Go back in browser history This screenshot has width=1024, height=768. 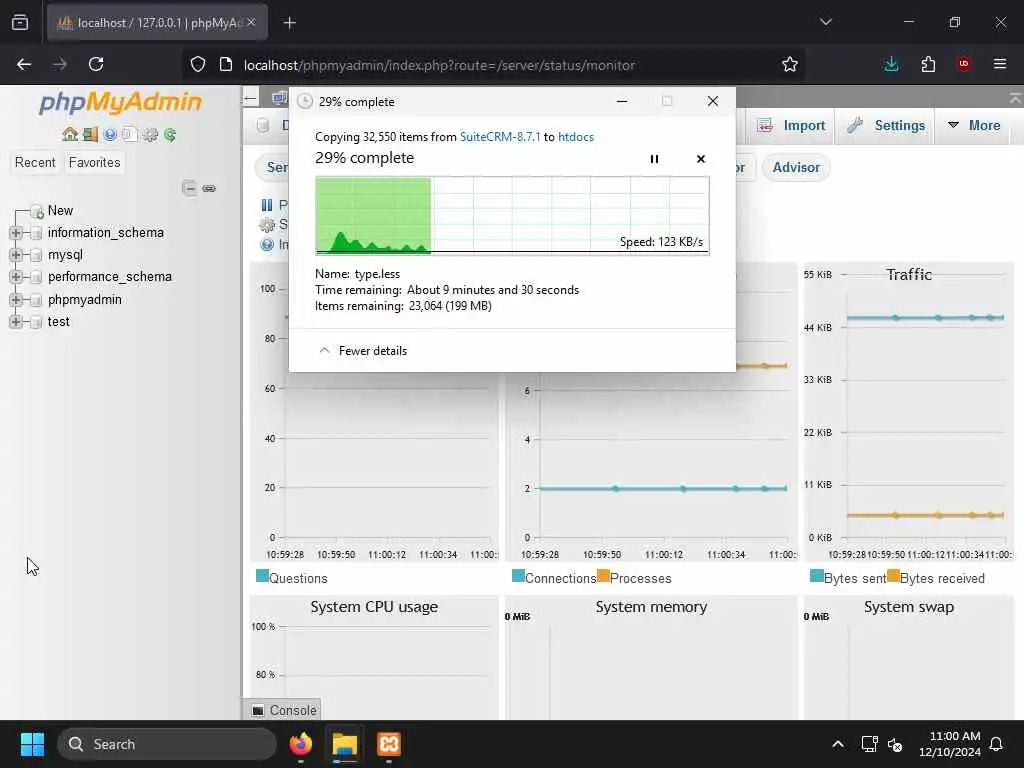(x=24, y=64)
